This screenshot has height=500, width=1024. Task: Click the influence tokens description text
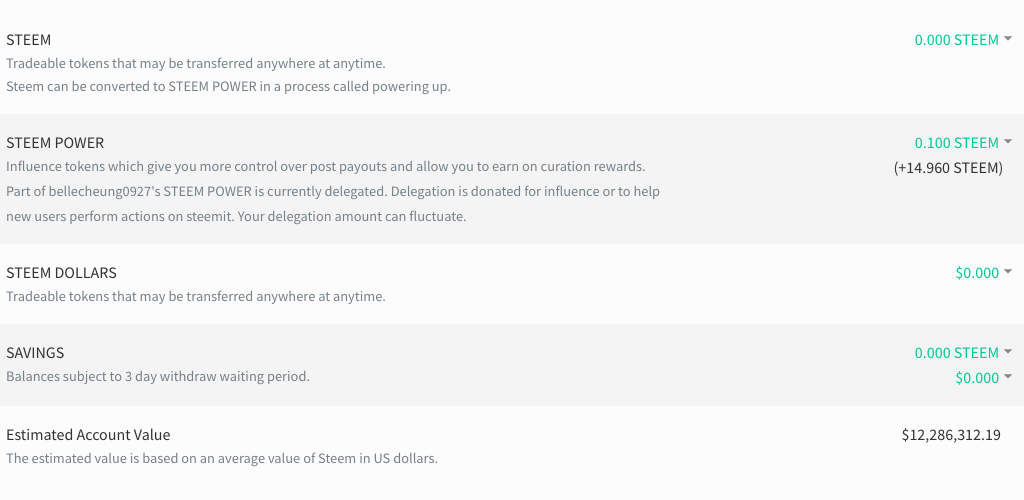tap(325, 166)
